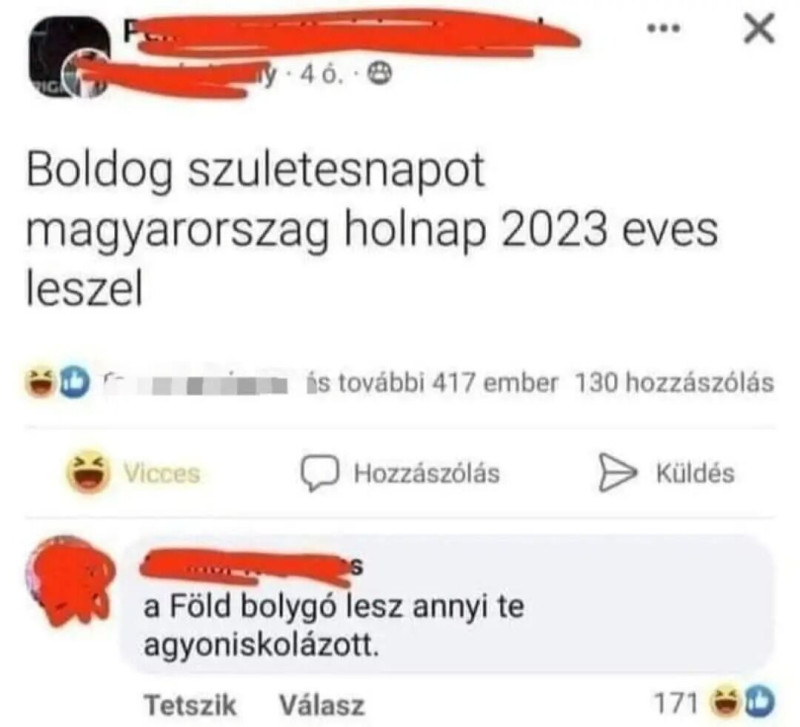Open the laughing reaction in post summary

(x=42, y=382)
